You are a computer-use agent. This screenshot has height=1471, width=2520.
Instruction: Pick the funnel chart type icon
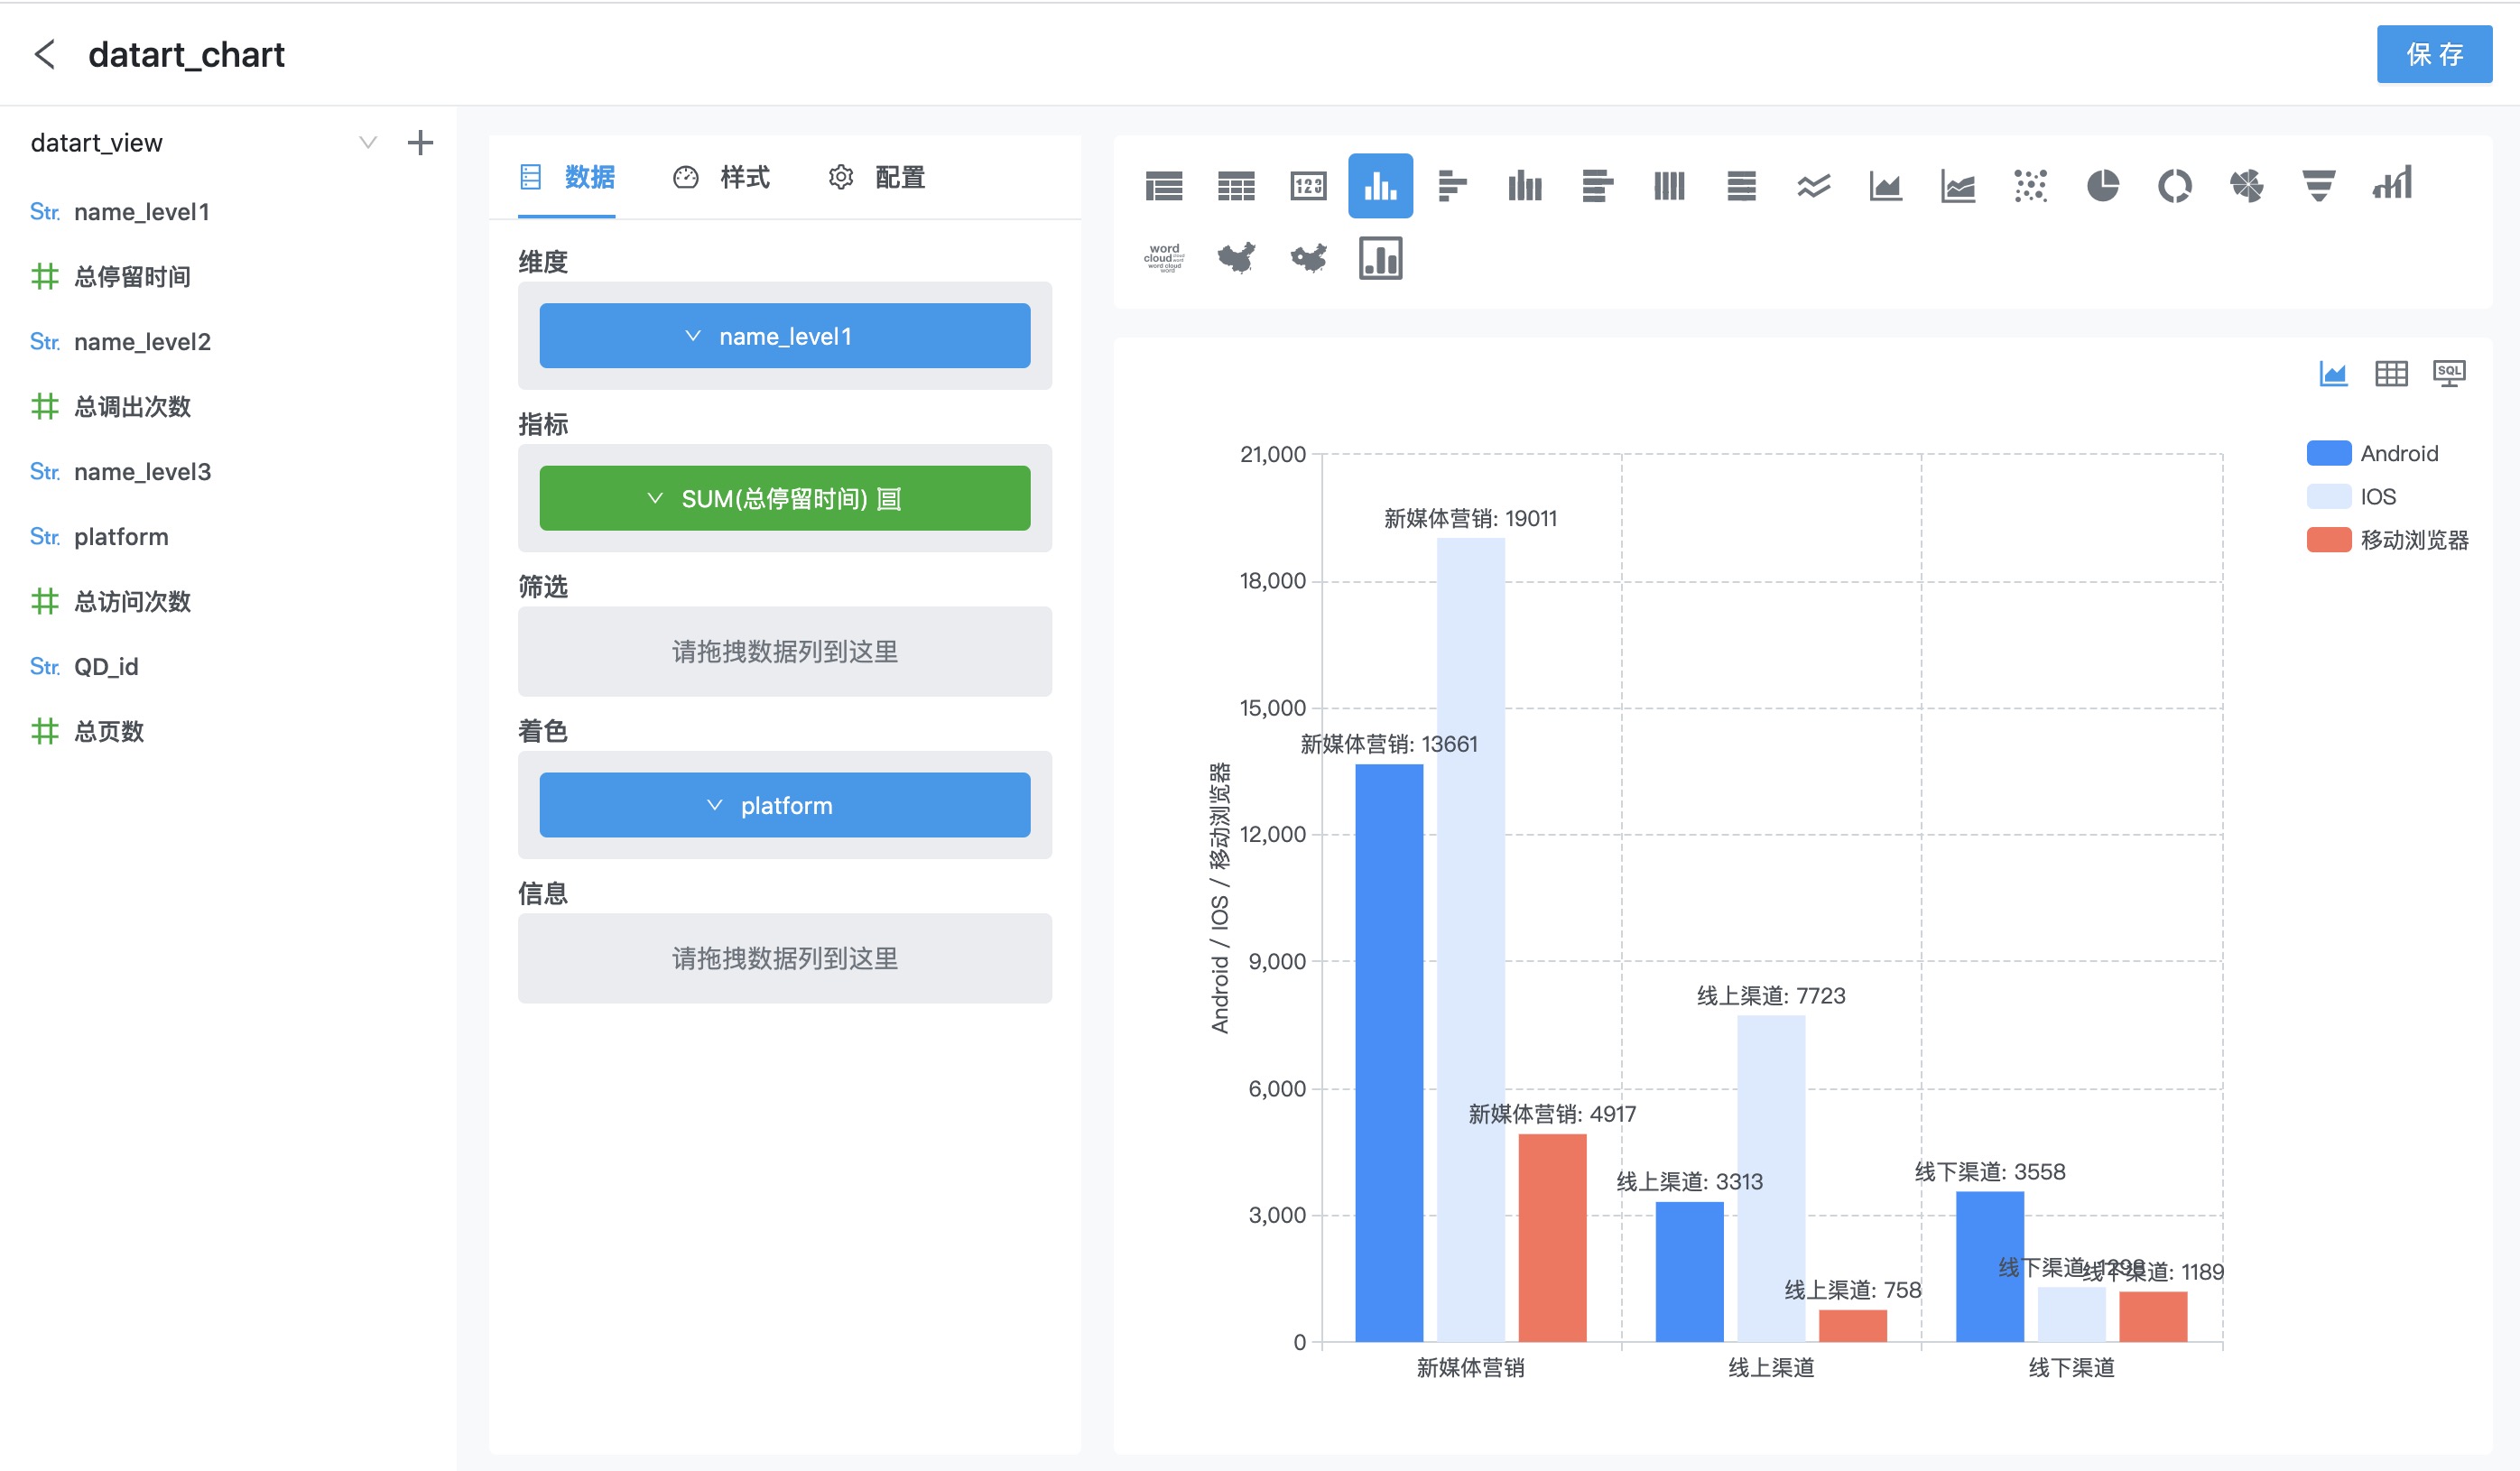coord(2318,186)
